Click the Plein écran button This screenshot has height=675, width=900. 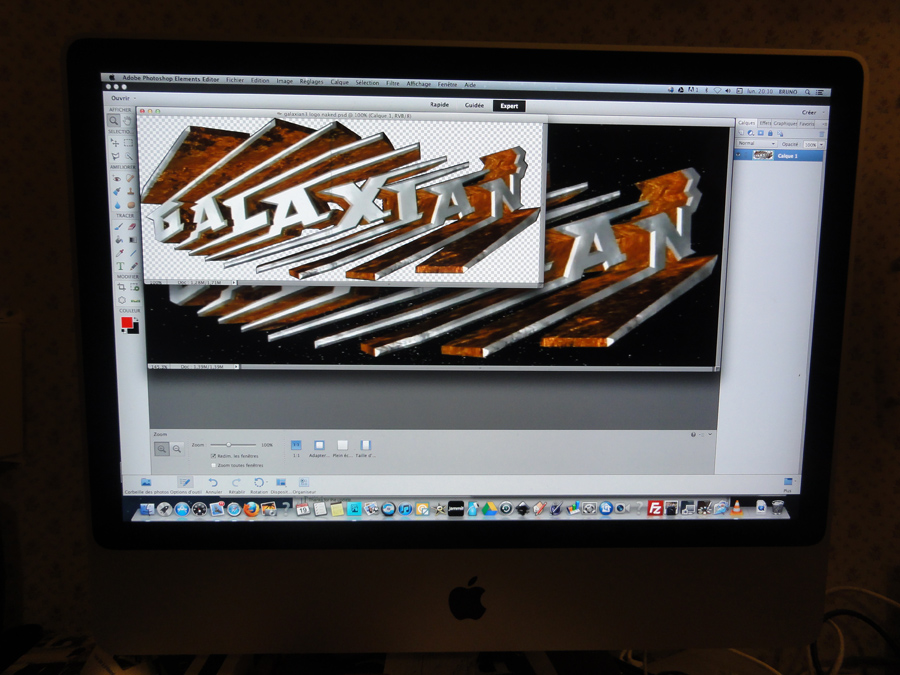click(x=343, y=448)
